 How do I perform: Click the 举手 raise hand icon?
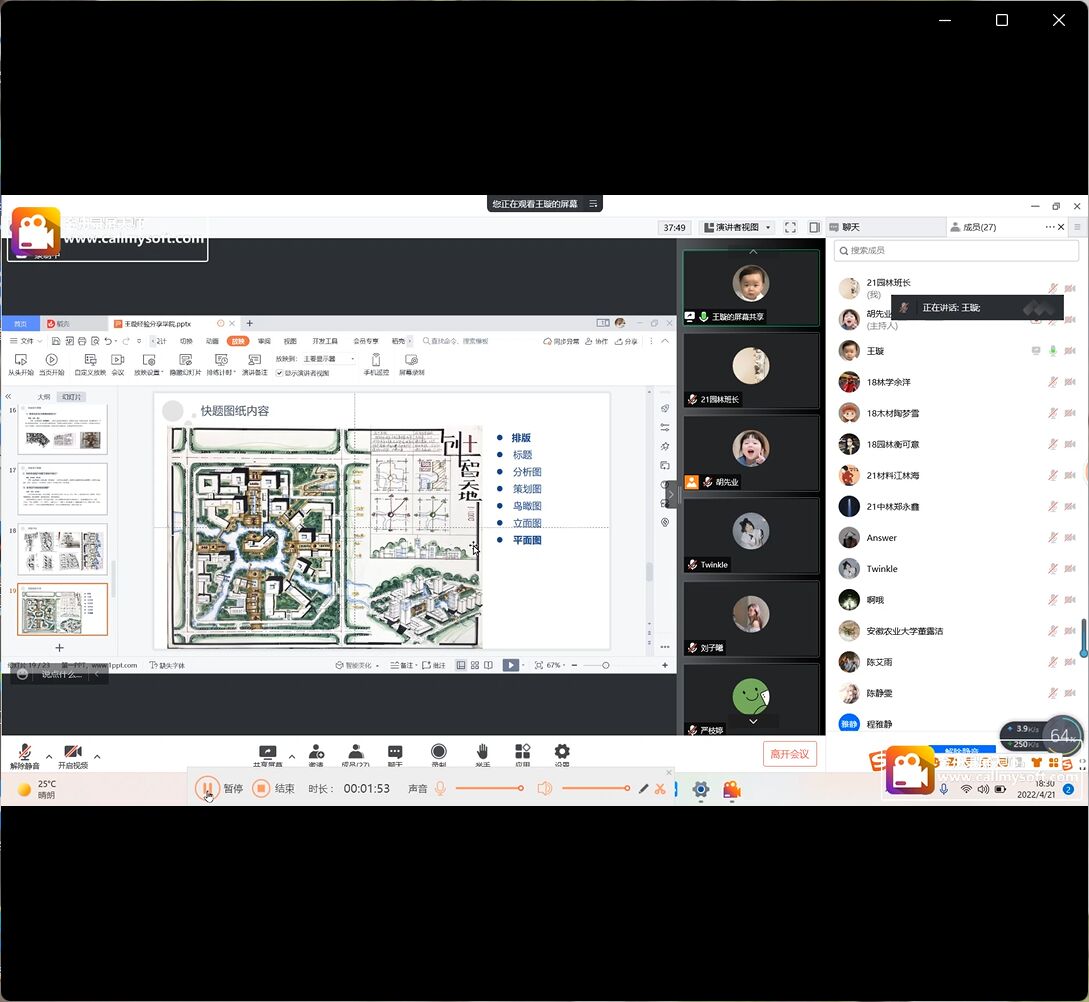coord(482,753)
